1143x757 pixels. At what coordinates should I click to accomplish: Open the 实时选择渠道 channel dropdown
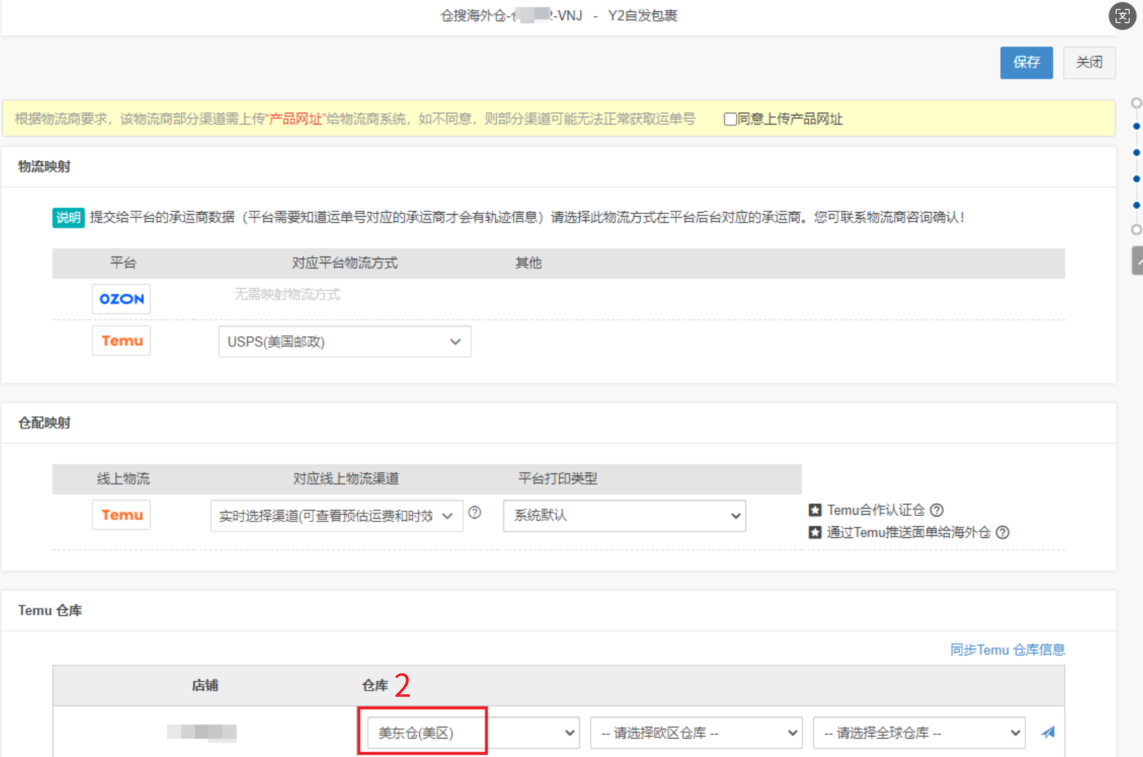coord(336,516)
